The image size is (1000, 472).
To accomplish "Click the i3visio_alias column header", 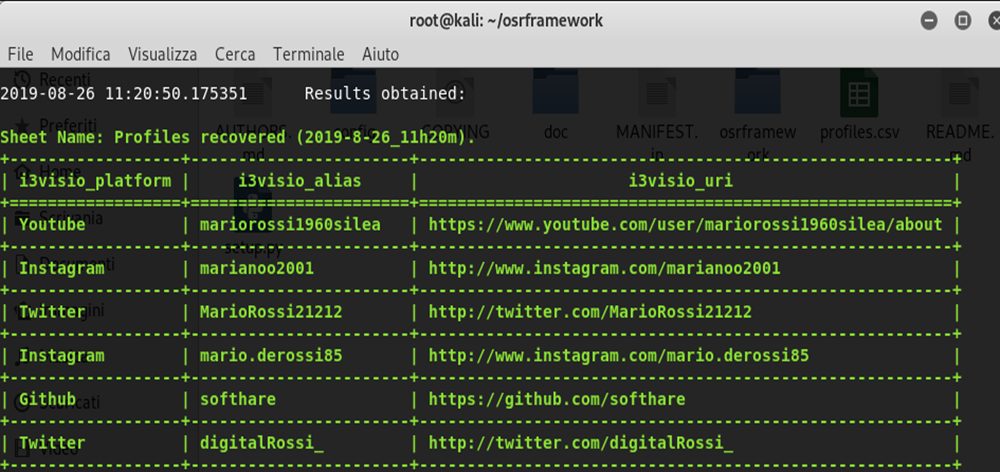I will coord(299,181).
